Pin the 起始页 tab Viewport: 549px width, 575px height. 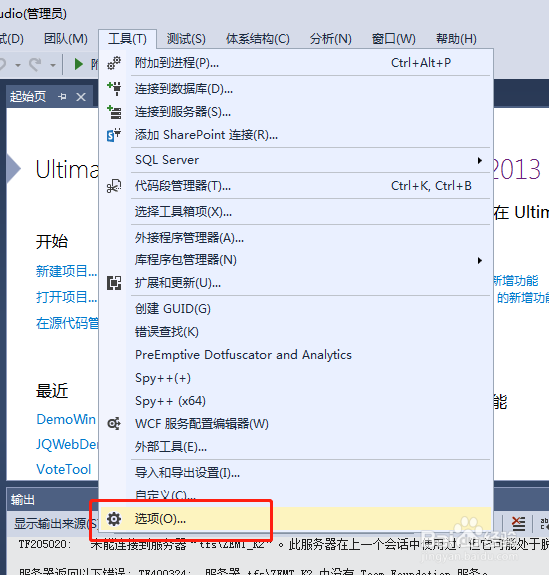click(62, 97)
